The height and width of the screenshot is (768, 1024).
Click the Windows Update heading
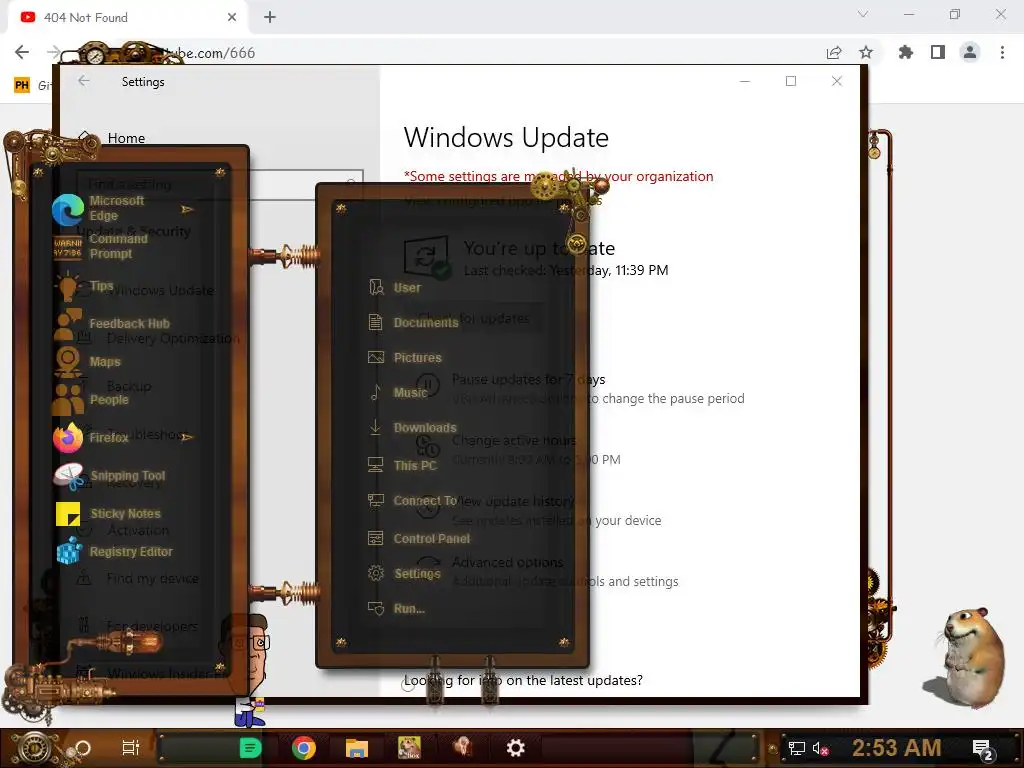click(x=506, y=138)
